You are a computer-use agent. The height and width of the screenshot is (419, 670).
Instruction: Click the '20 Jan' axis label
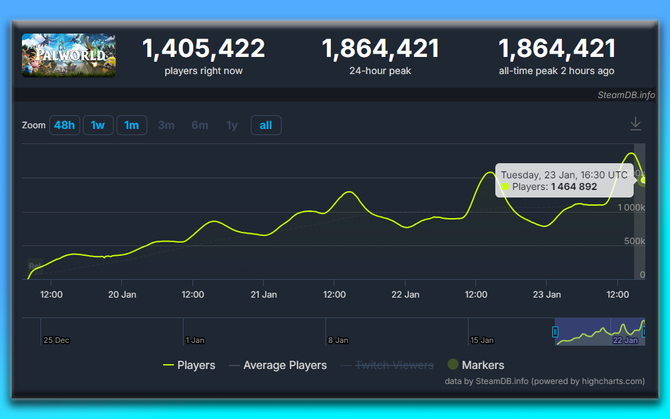click(122, 295)
